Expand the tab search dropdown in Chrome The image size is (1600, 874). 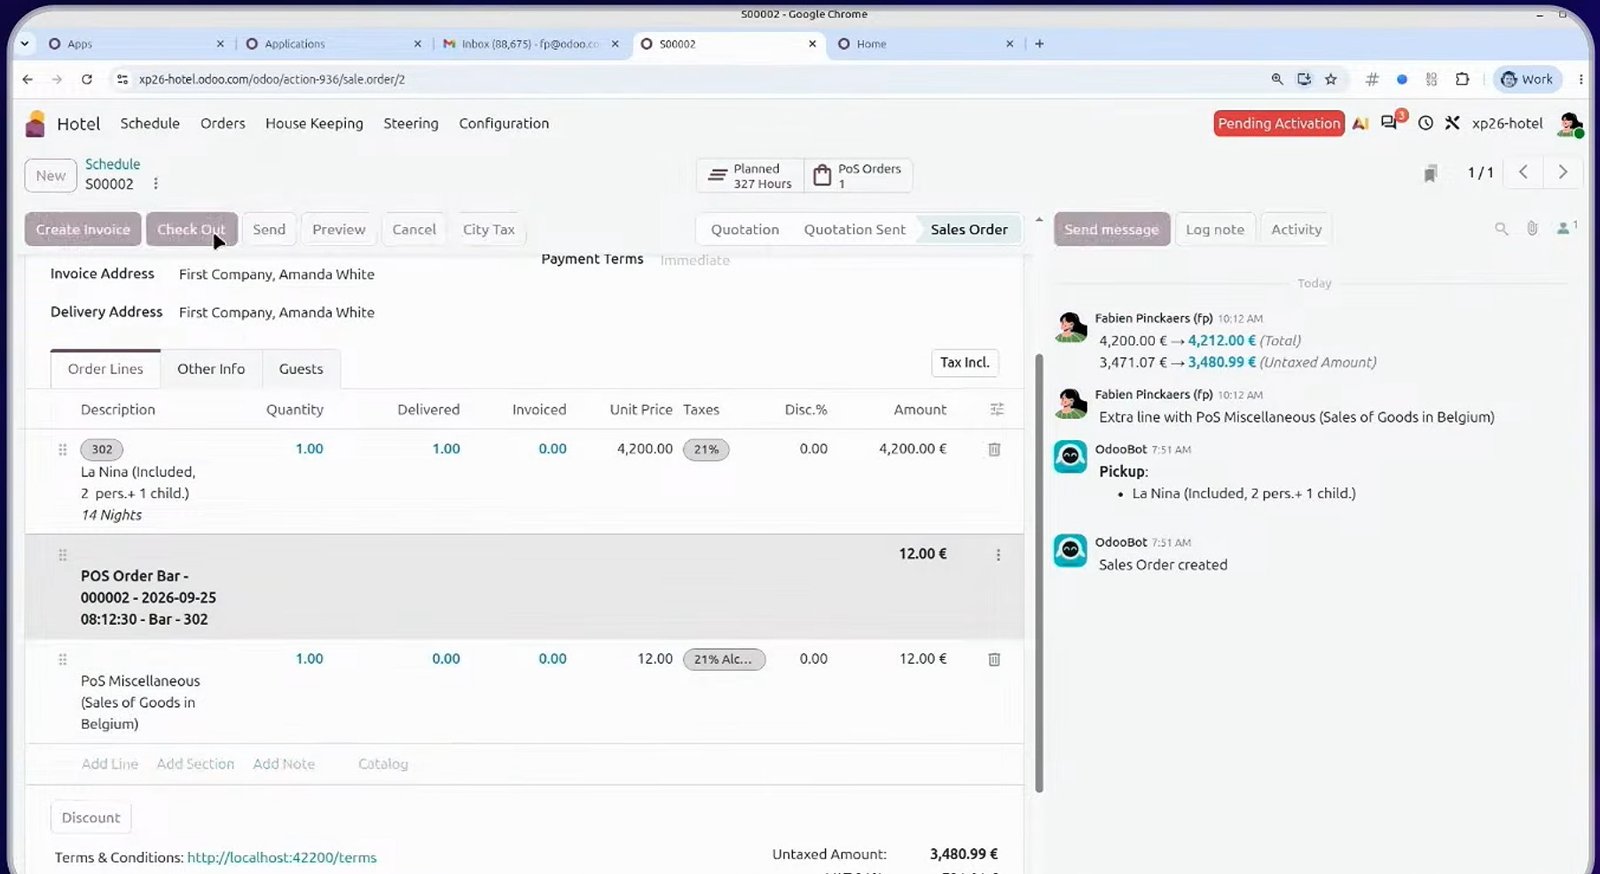pos(25,44)
